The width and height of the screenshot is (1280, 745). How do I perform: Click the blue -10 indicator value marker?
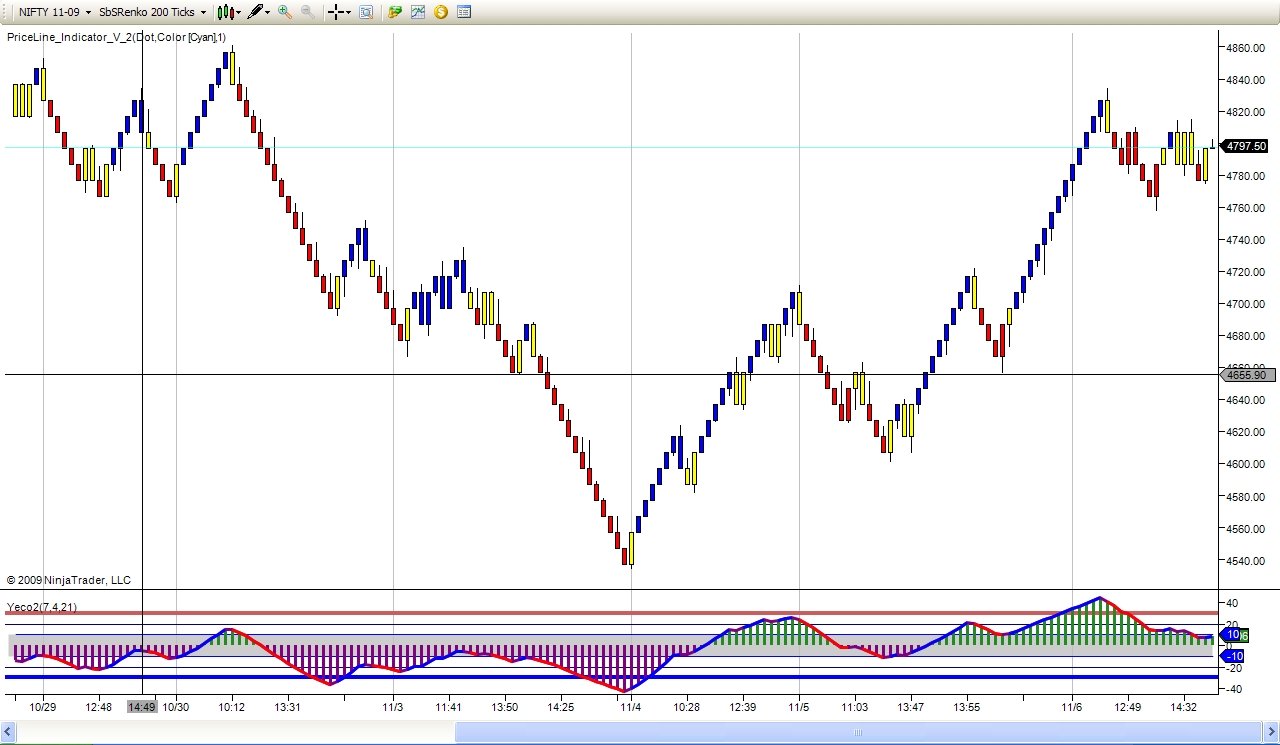click(x=1232, y=656)
